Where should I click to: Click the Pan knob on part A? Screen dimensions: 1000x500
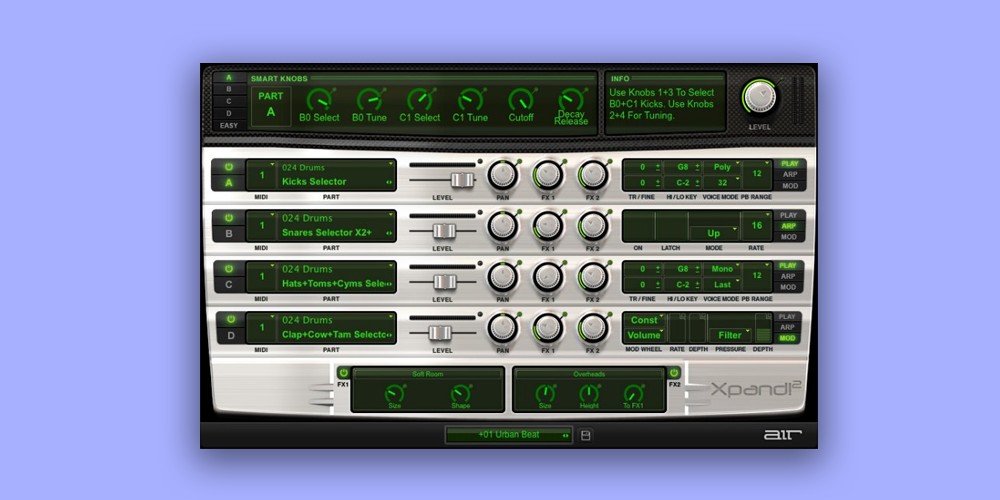(502, 174)
